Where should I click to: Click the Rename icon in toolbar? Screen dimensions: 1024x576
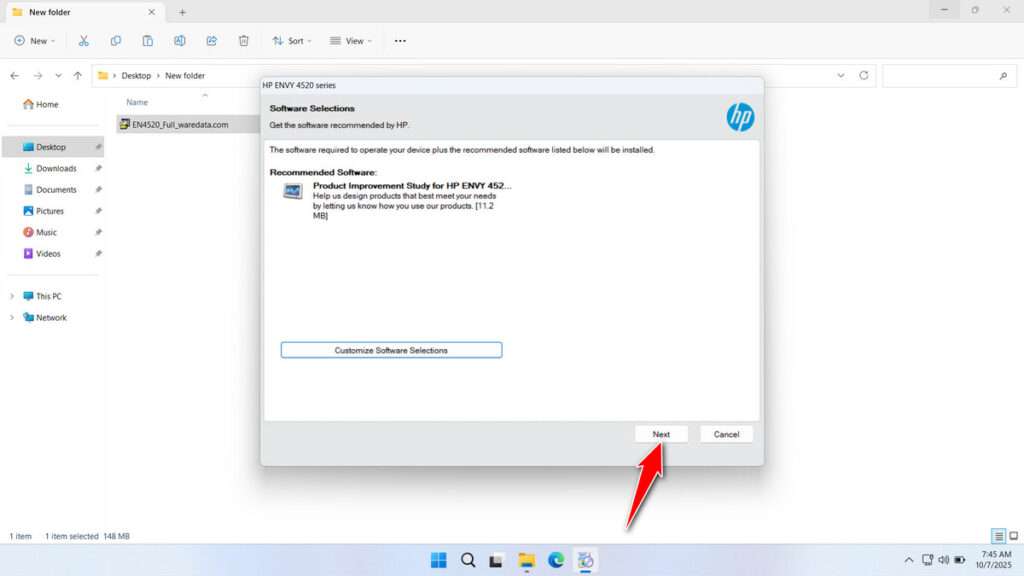point(179,40)
